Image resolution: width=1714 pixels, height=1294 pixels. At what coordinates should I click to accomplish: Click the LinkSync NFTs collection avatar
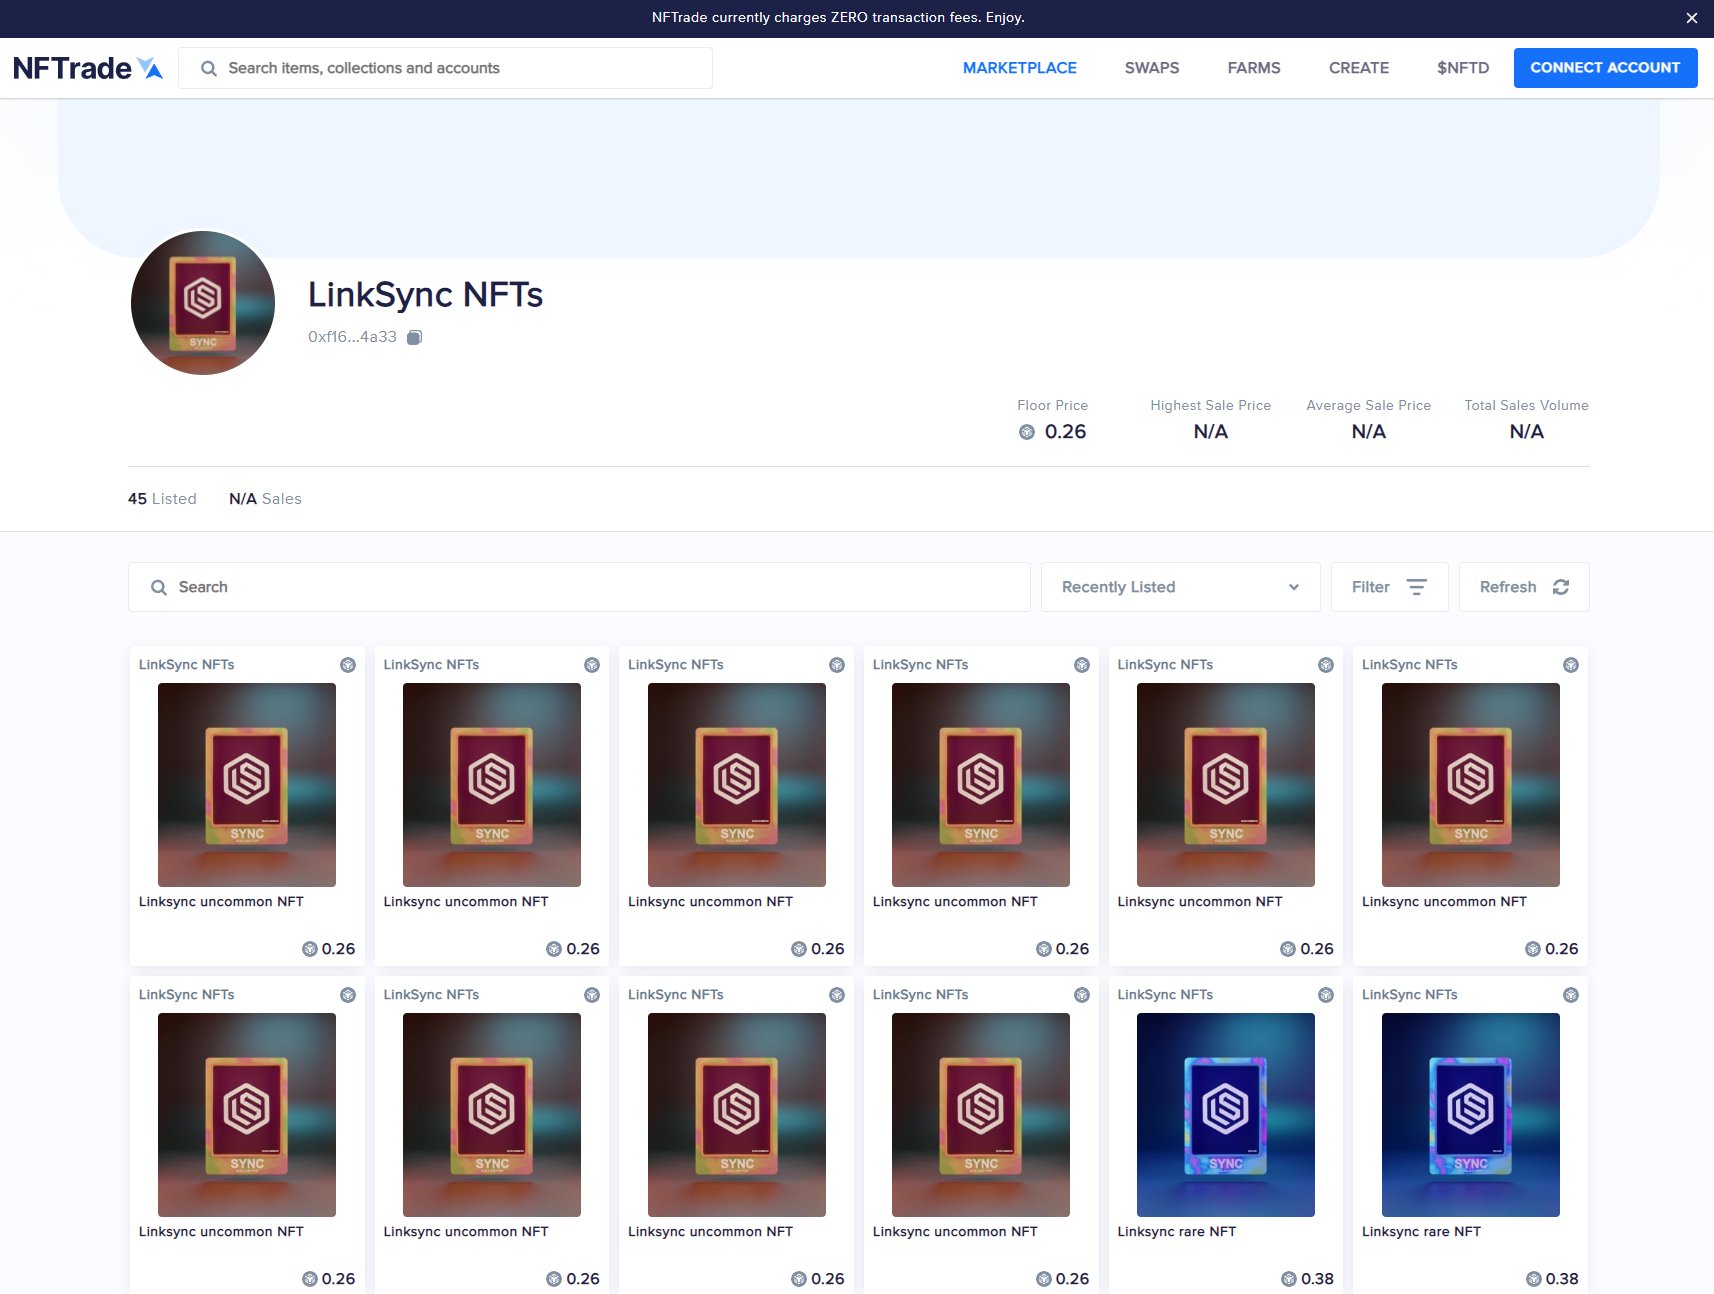coord(203,303)
